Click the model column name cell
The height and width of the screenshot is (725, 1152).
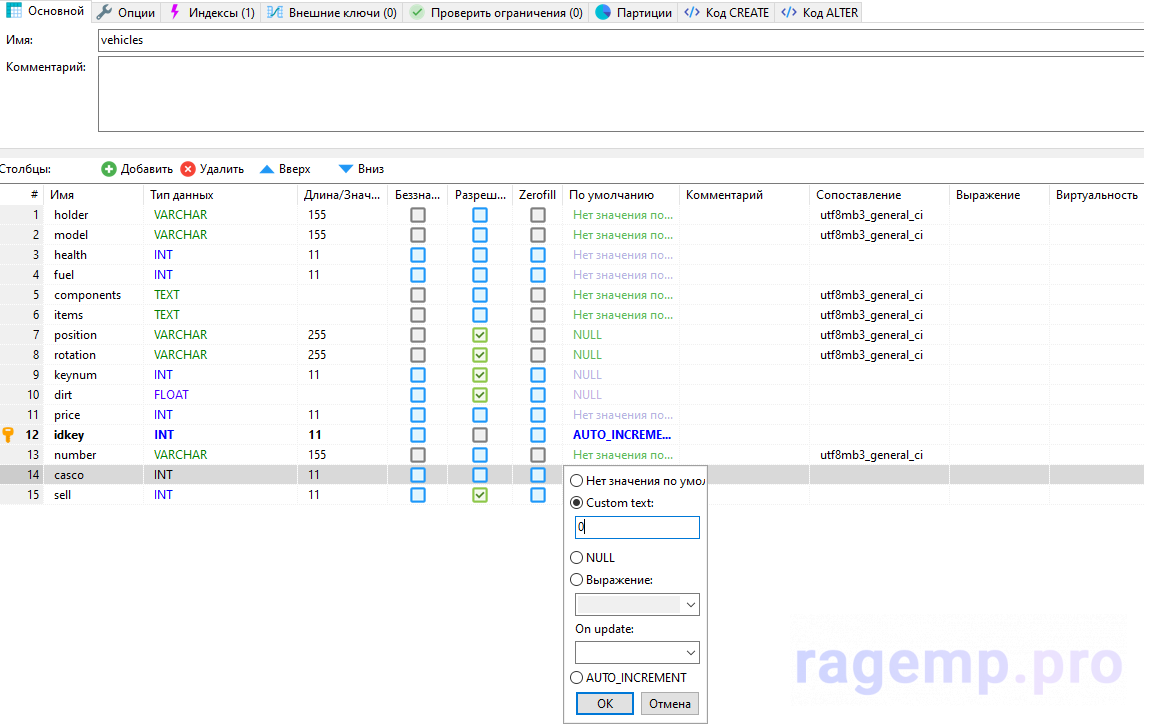click(71, 235)
